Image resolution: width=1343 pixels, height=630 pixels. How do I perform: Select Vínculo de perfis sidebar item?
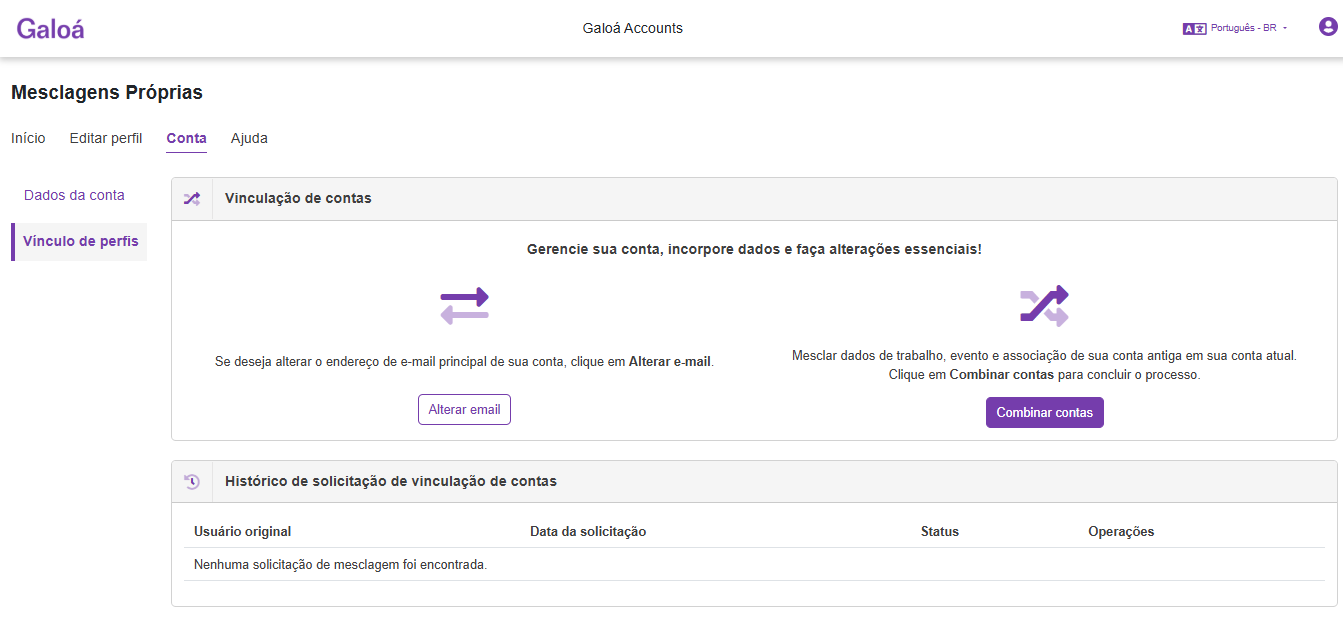point(80,242)
